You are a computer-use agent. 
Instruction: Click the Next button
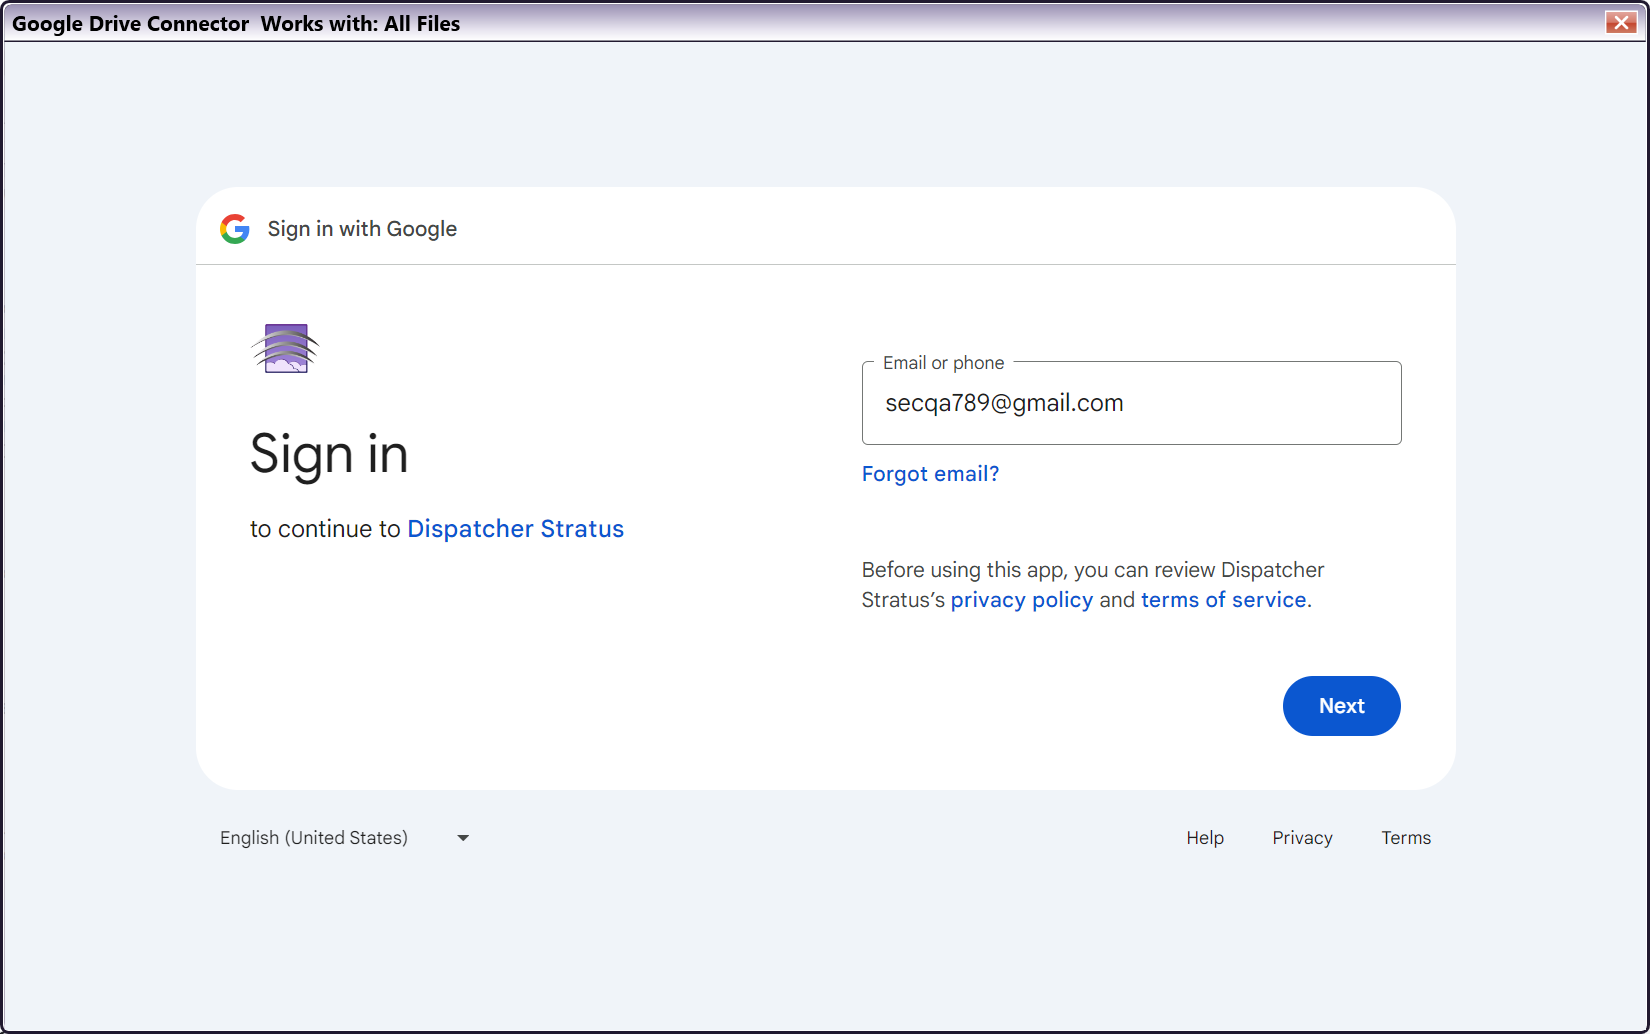pos(1341,706)
